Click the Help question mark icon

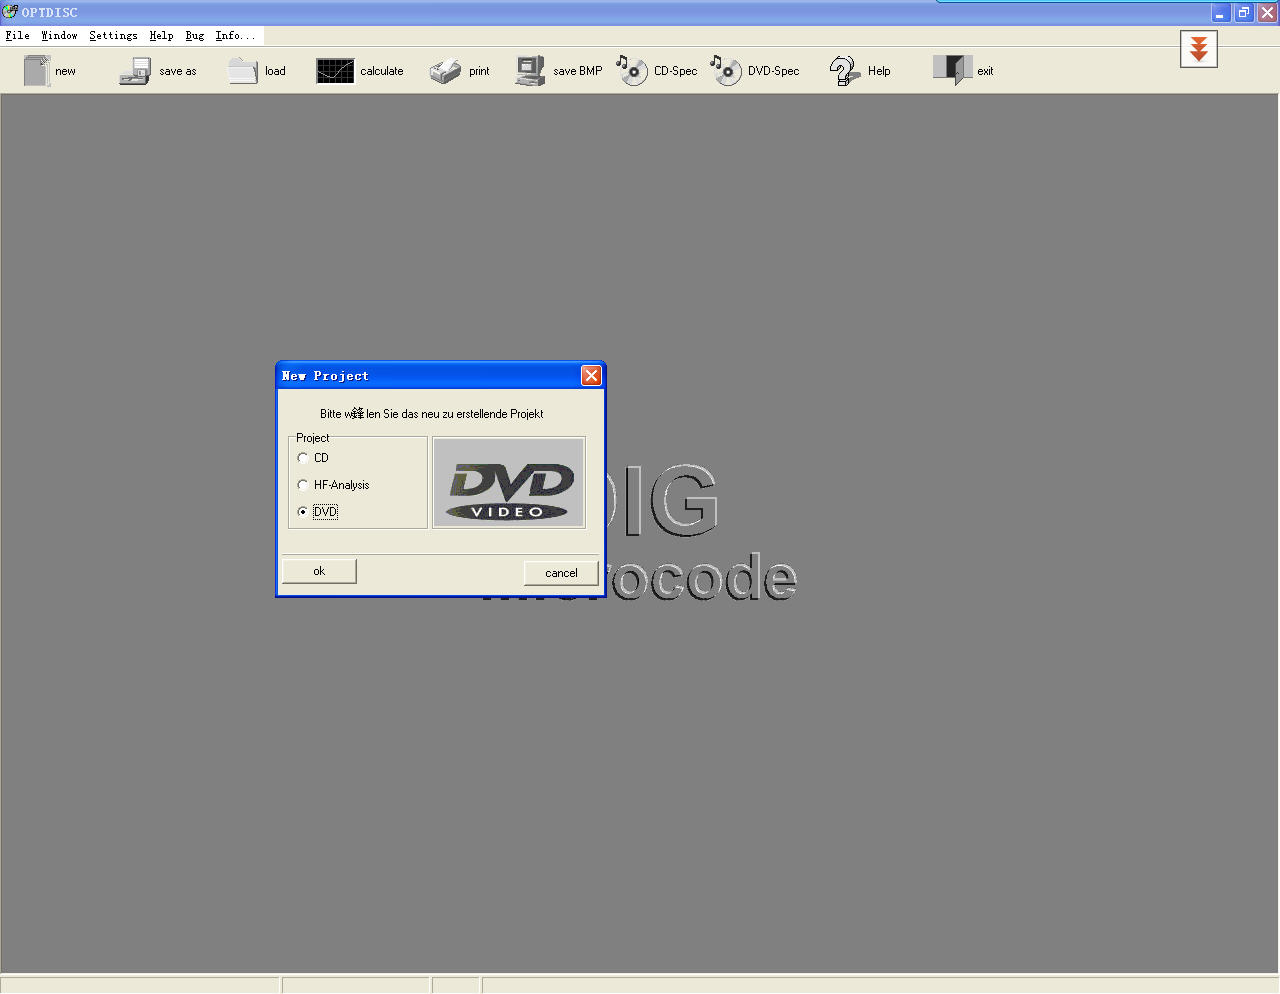coord(845,71)
